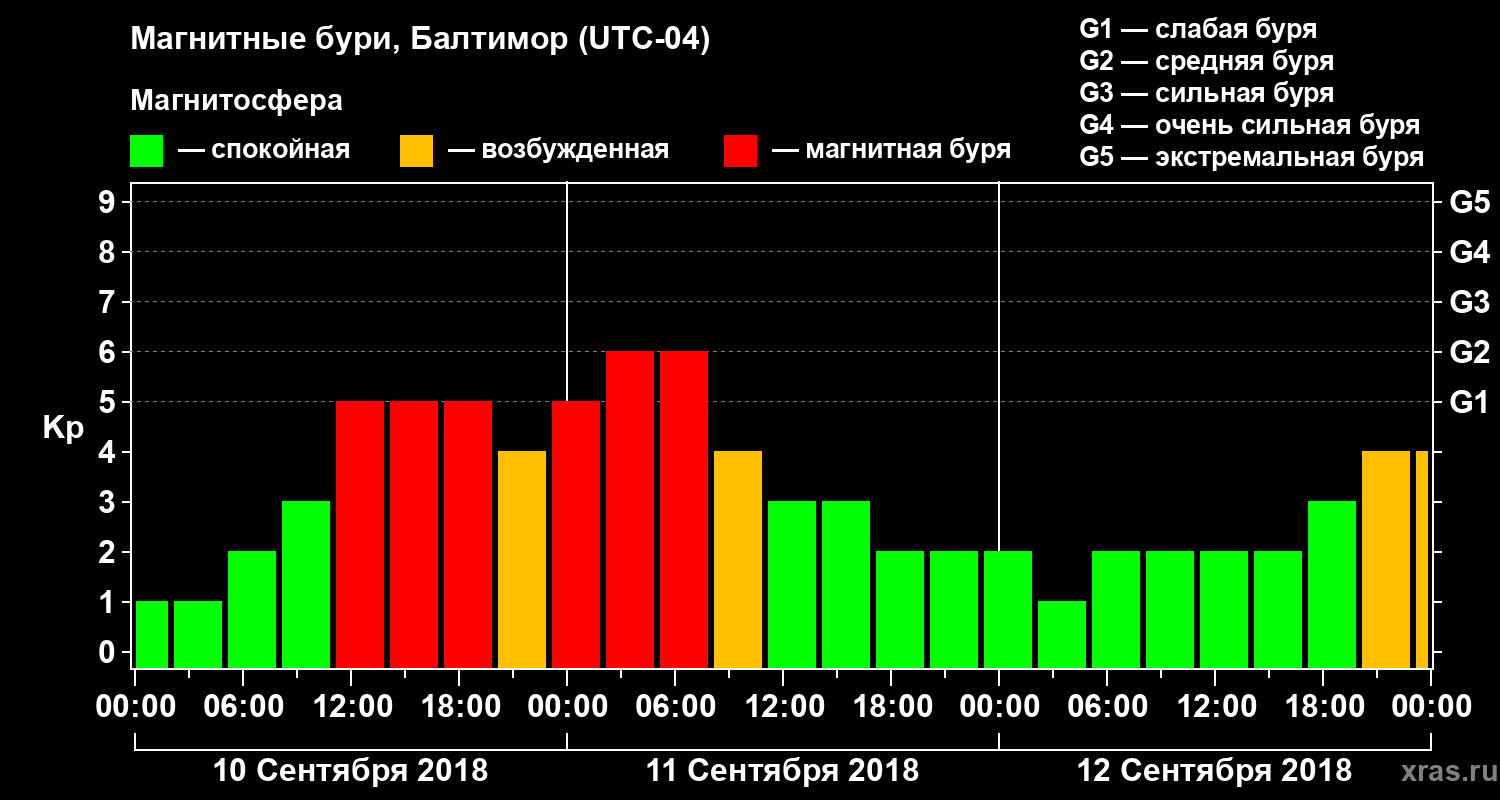This screenshot has height=800, width=1500.
Task: Click the 'G4' label on the right axis
Action: click(x=1470, y=252)
